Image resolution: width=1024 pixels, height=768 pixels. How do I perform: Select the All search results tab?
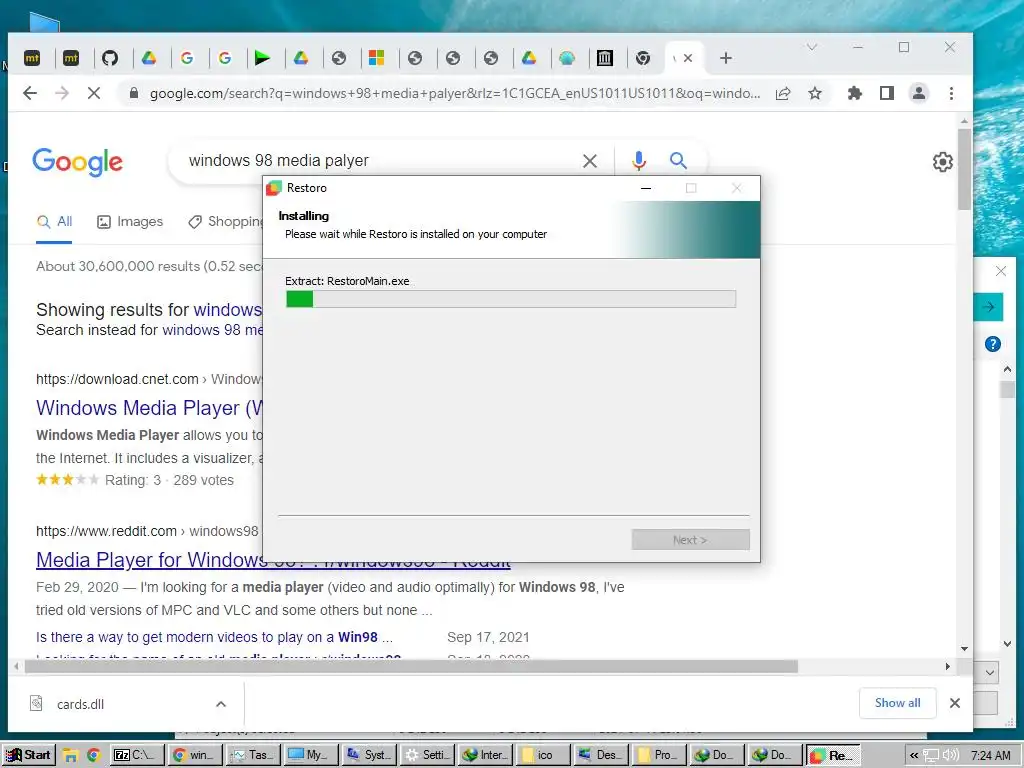[54, 222]
